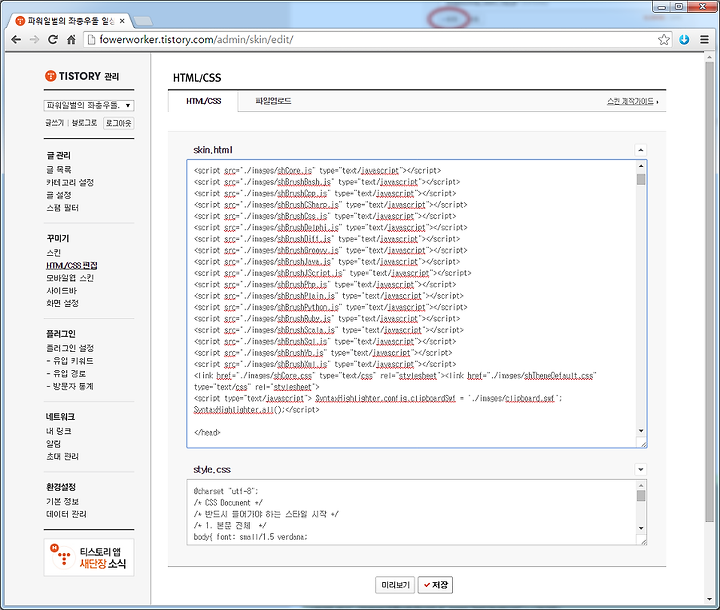Click the 미리보기 preview button
Viewport: 720px width, 610px height.
[395, 585]
